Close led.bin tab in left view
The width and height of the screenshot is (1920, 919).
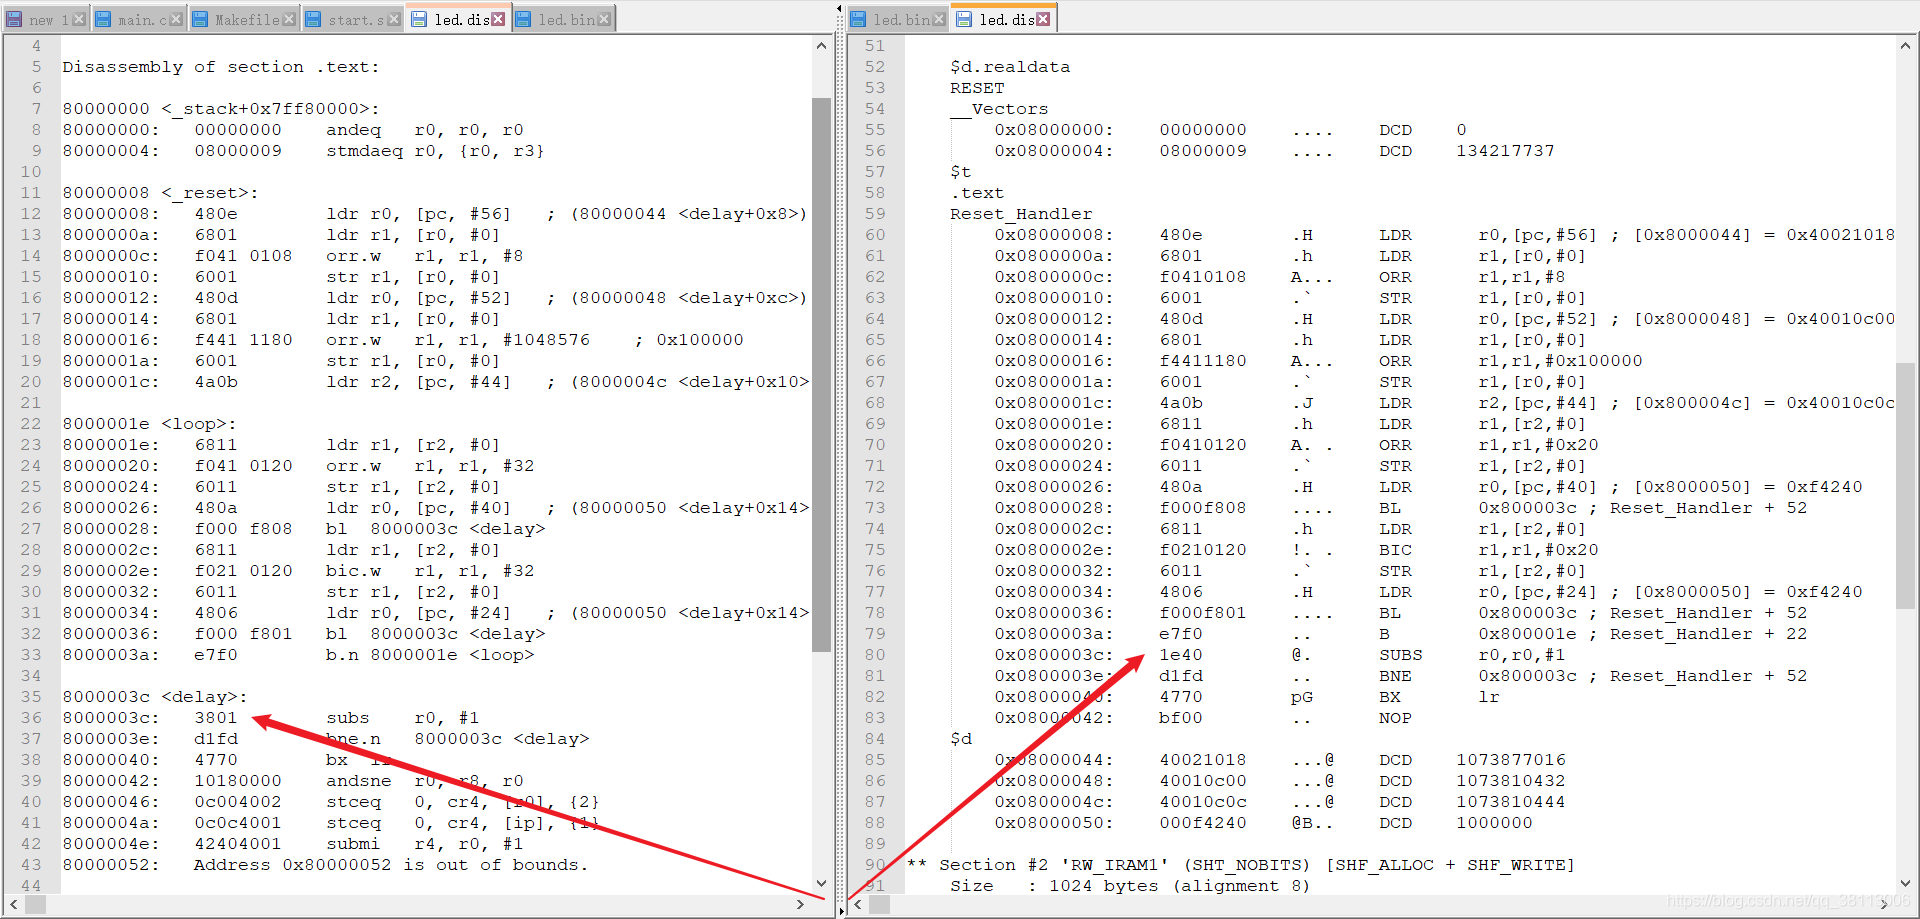[604, 19]
